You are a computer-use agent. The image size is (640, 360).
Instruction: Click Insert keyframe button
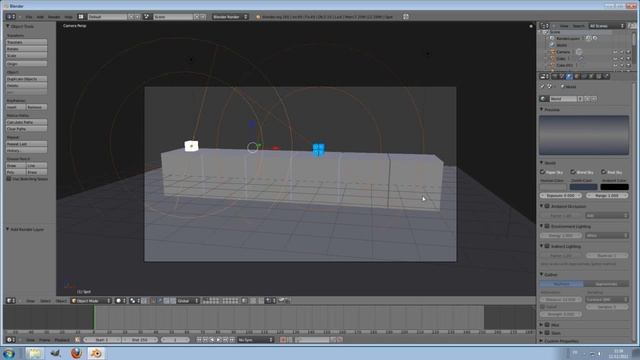[x=16, y=107]
